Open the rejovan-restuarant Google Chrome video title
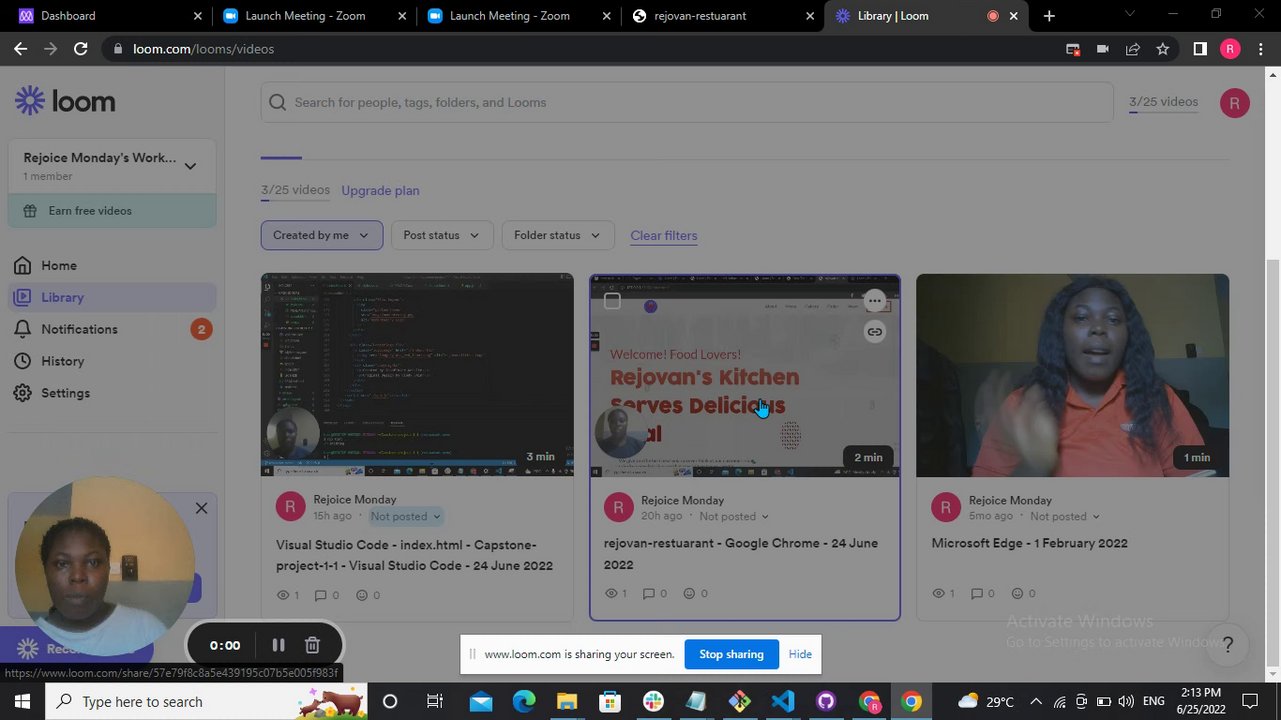The width and height of the screenshot is (1281, 720). 741,554
